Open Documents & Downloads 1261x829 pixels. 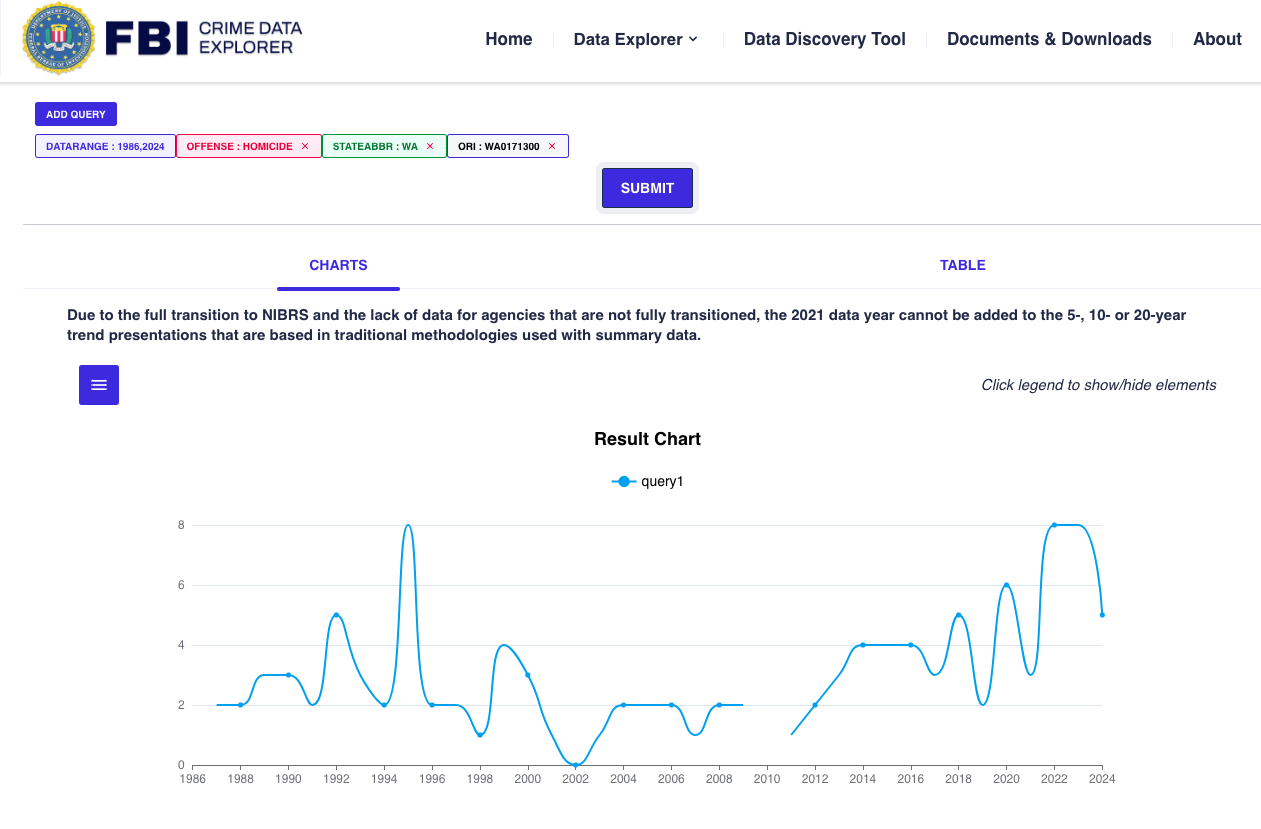[1049, 39]
